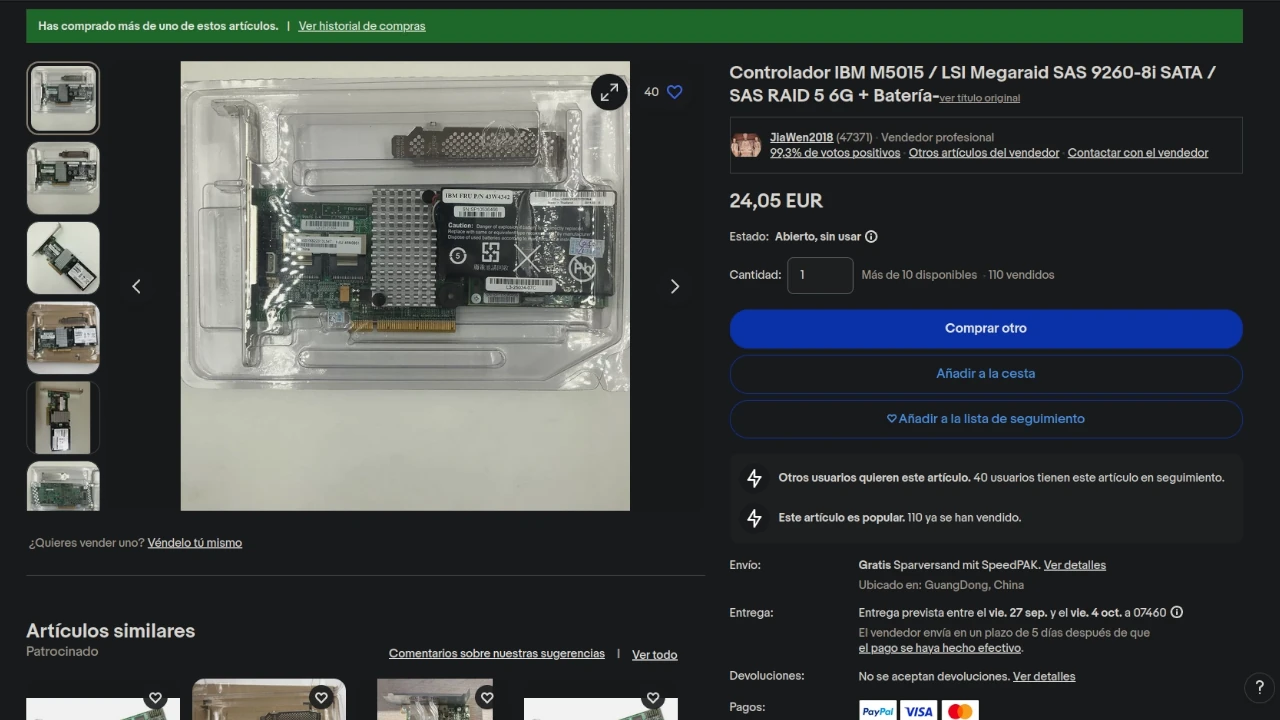Open third similar item thumbnail

pos(435,699)
